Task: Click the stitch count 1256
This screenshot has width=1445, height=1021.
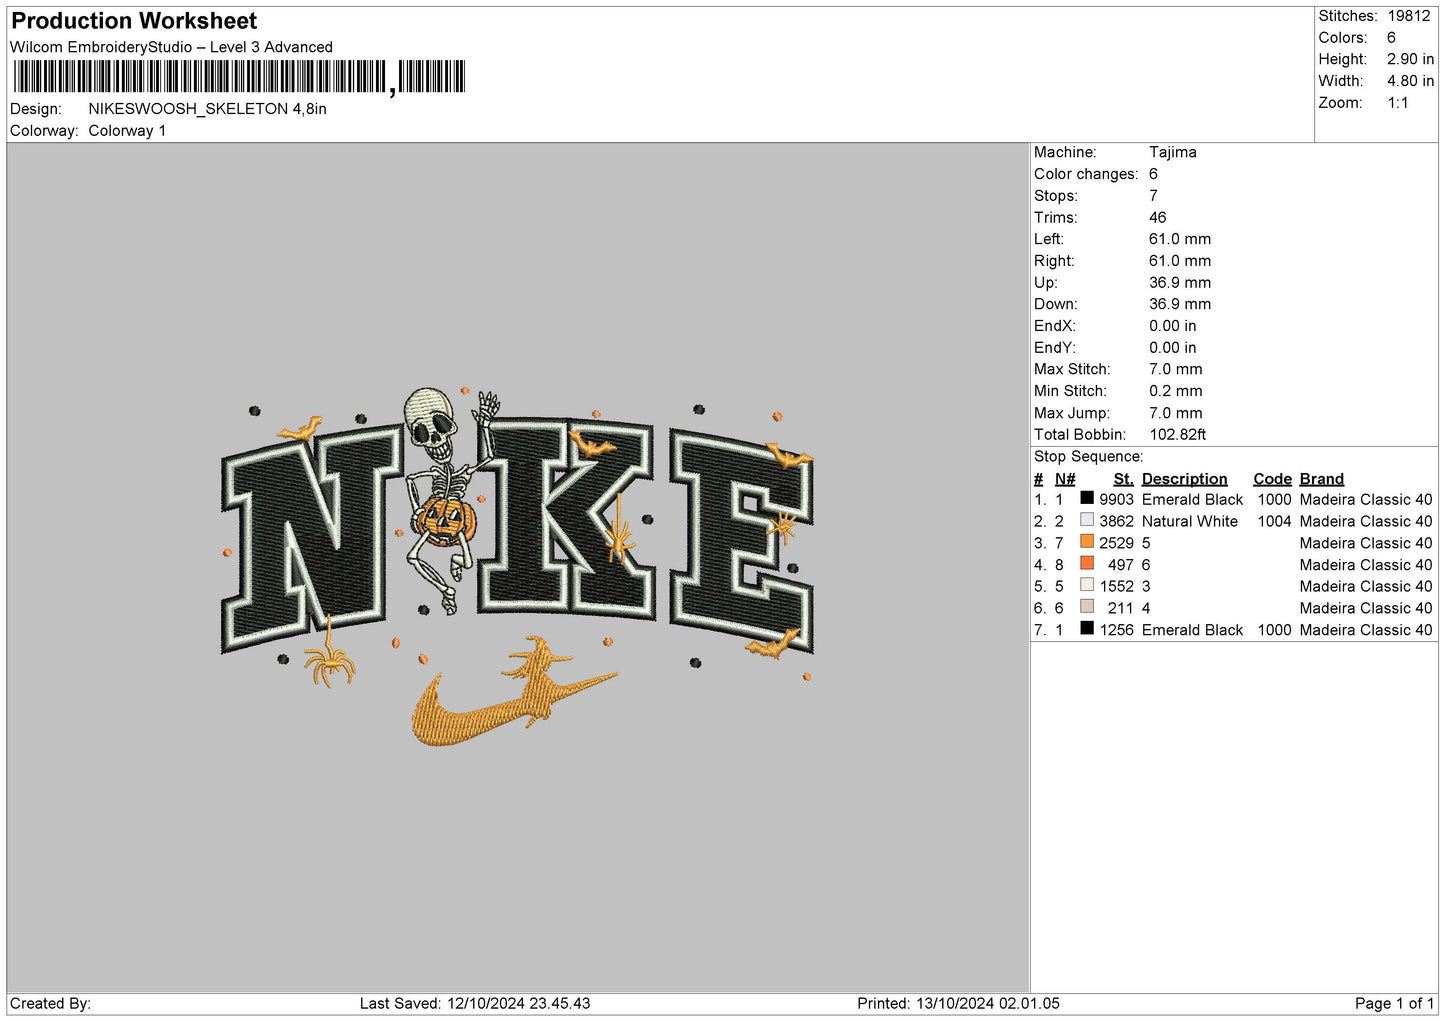Action: 1116,630
